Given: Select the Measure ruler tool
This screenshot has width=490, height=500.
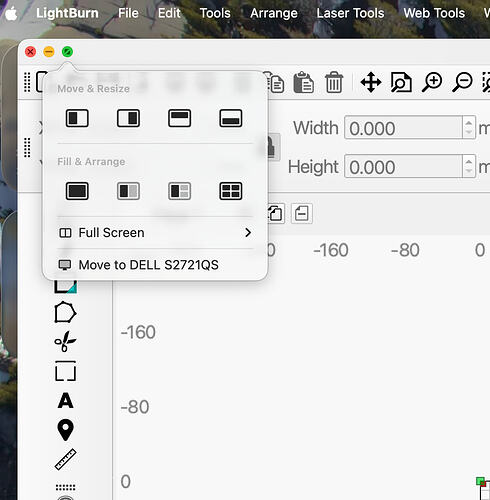Looking at the screenshot, I should 65,459.
